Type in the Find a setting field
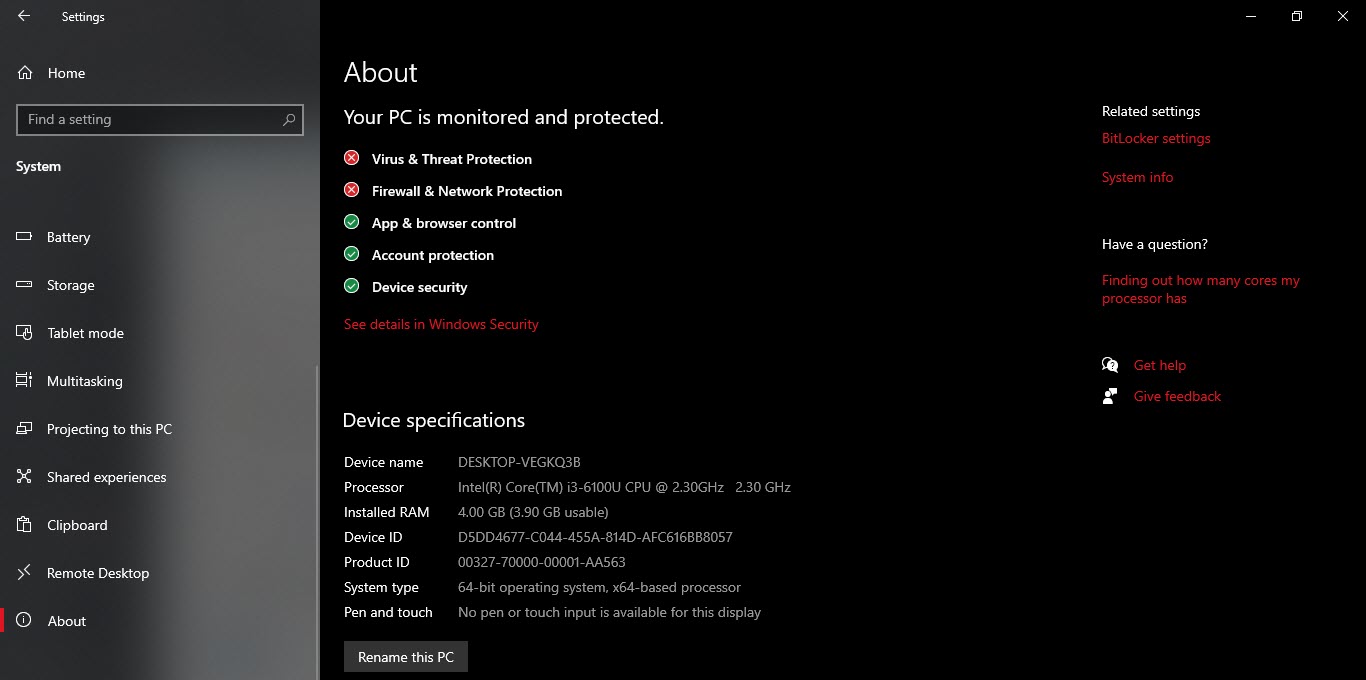 [x=150, y=120]
